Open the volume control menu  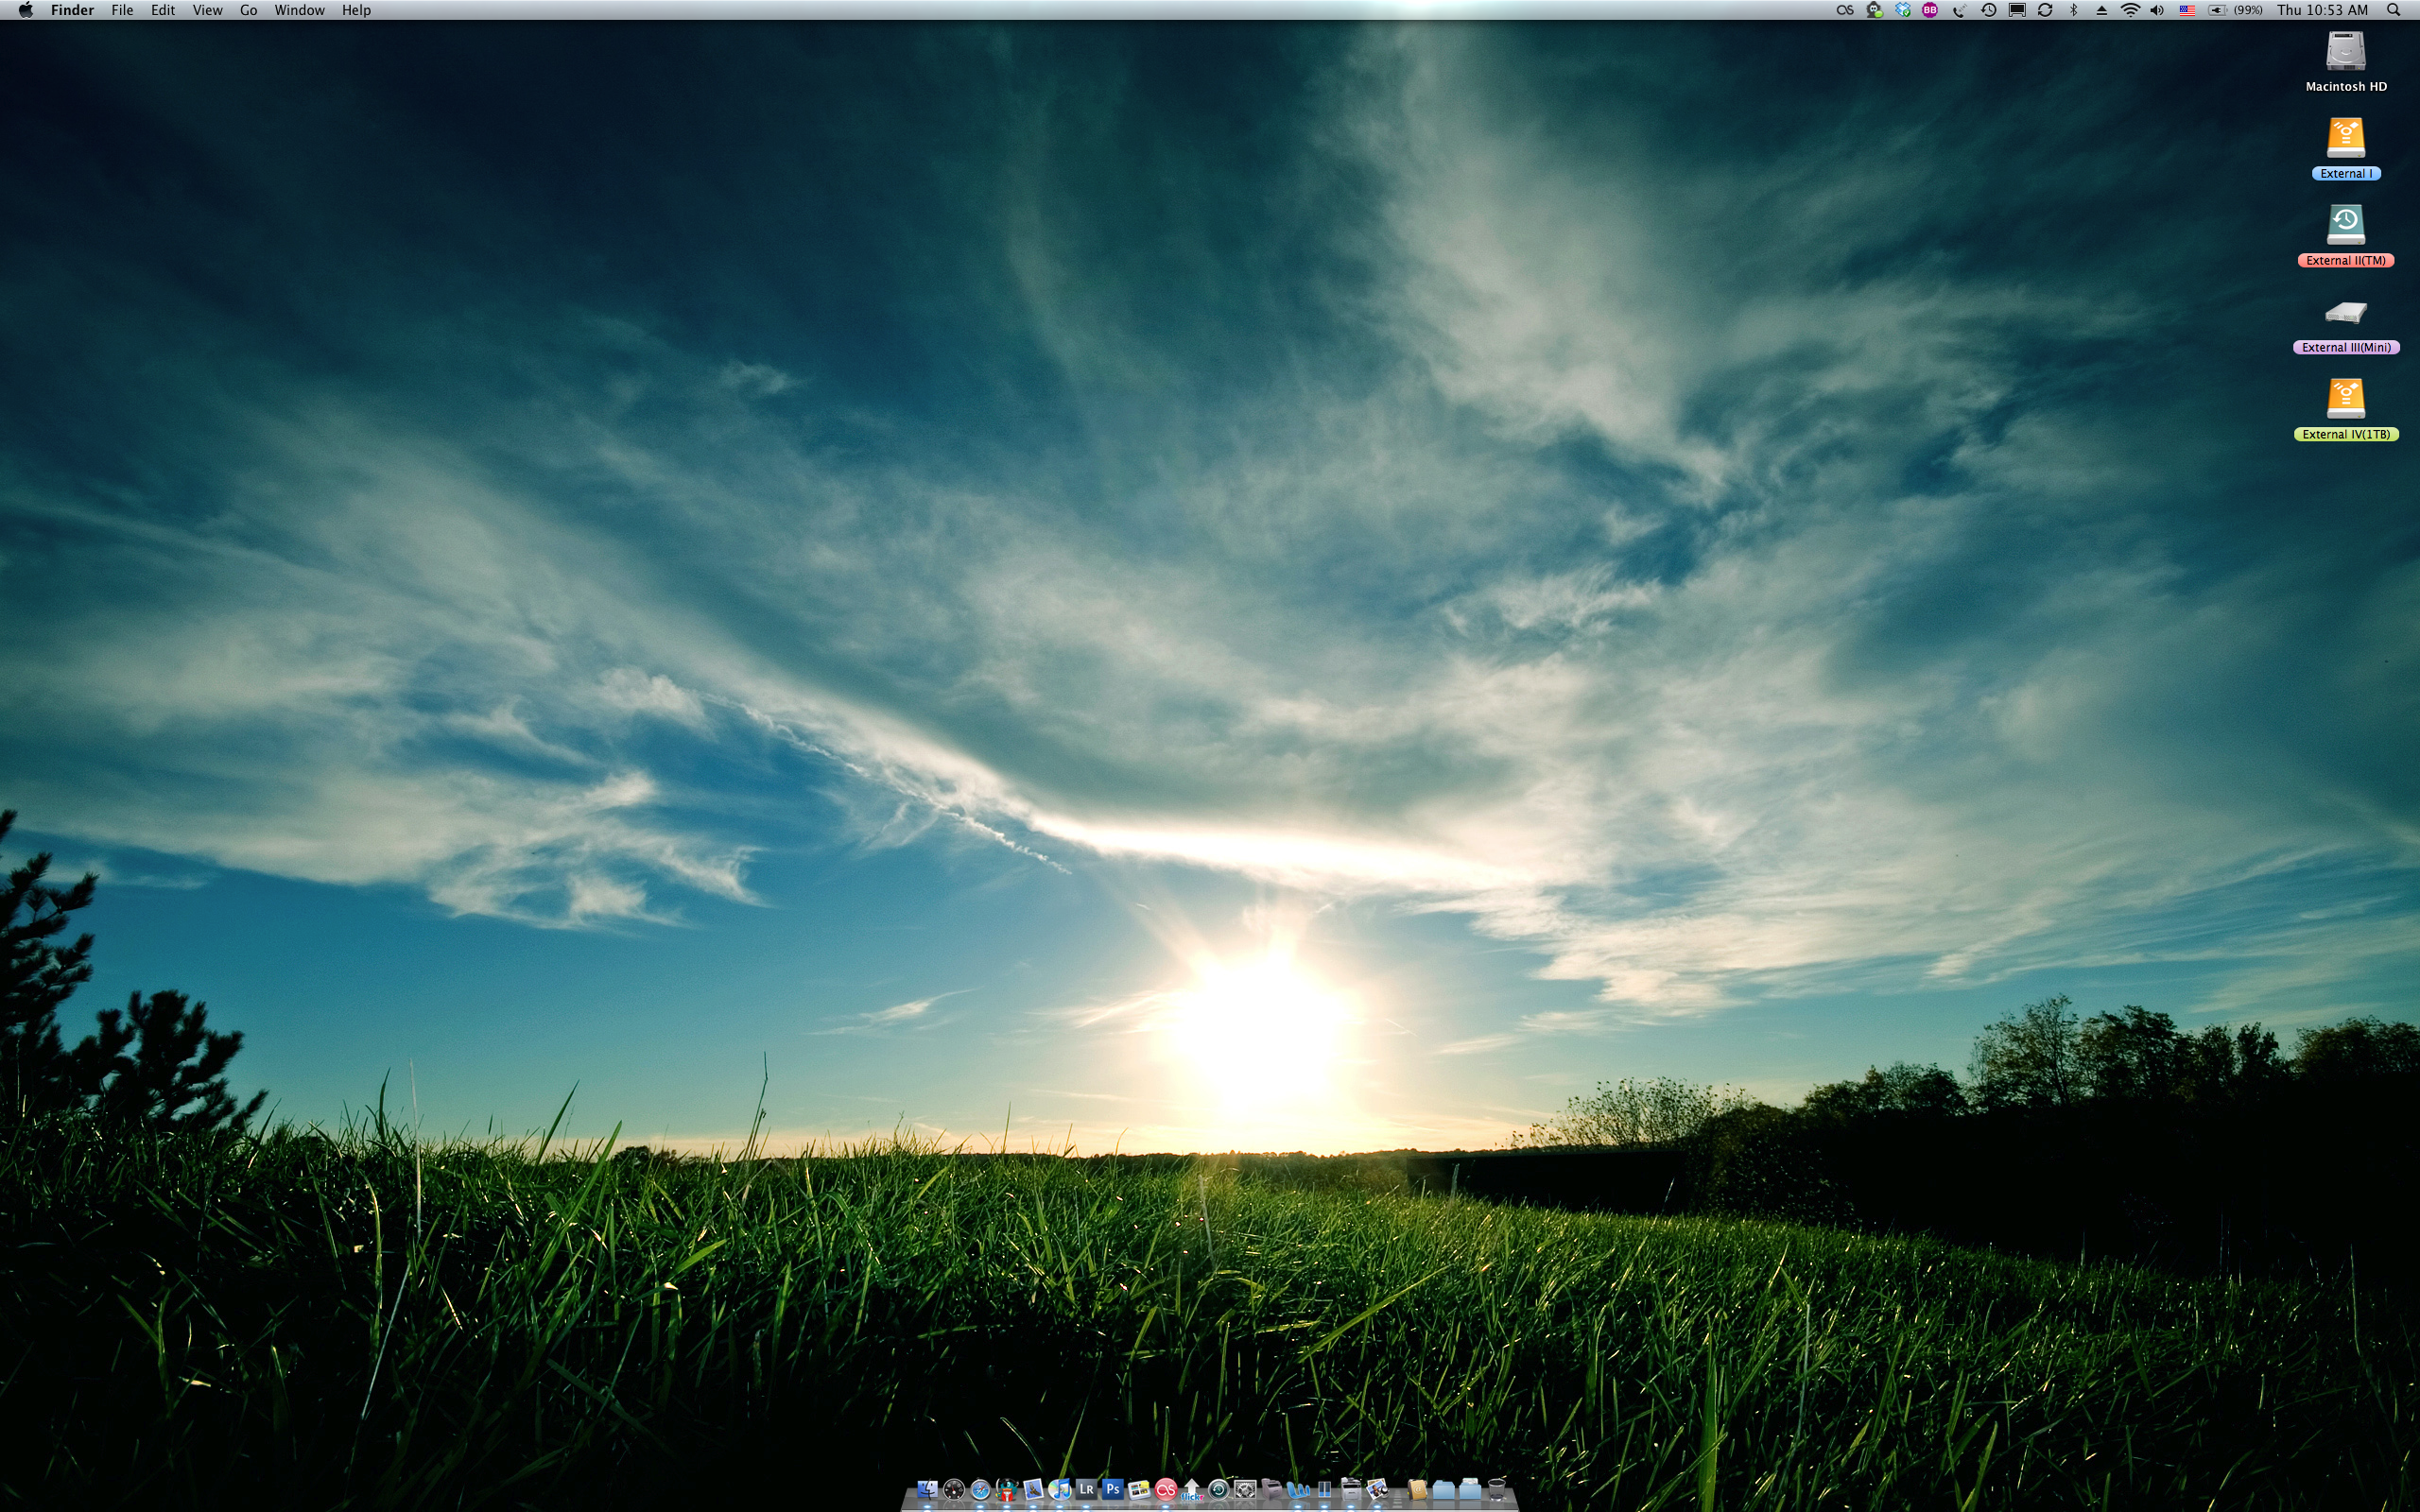[x=2157, y=10]
